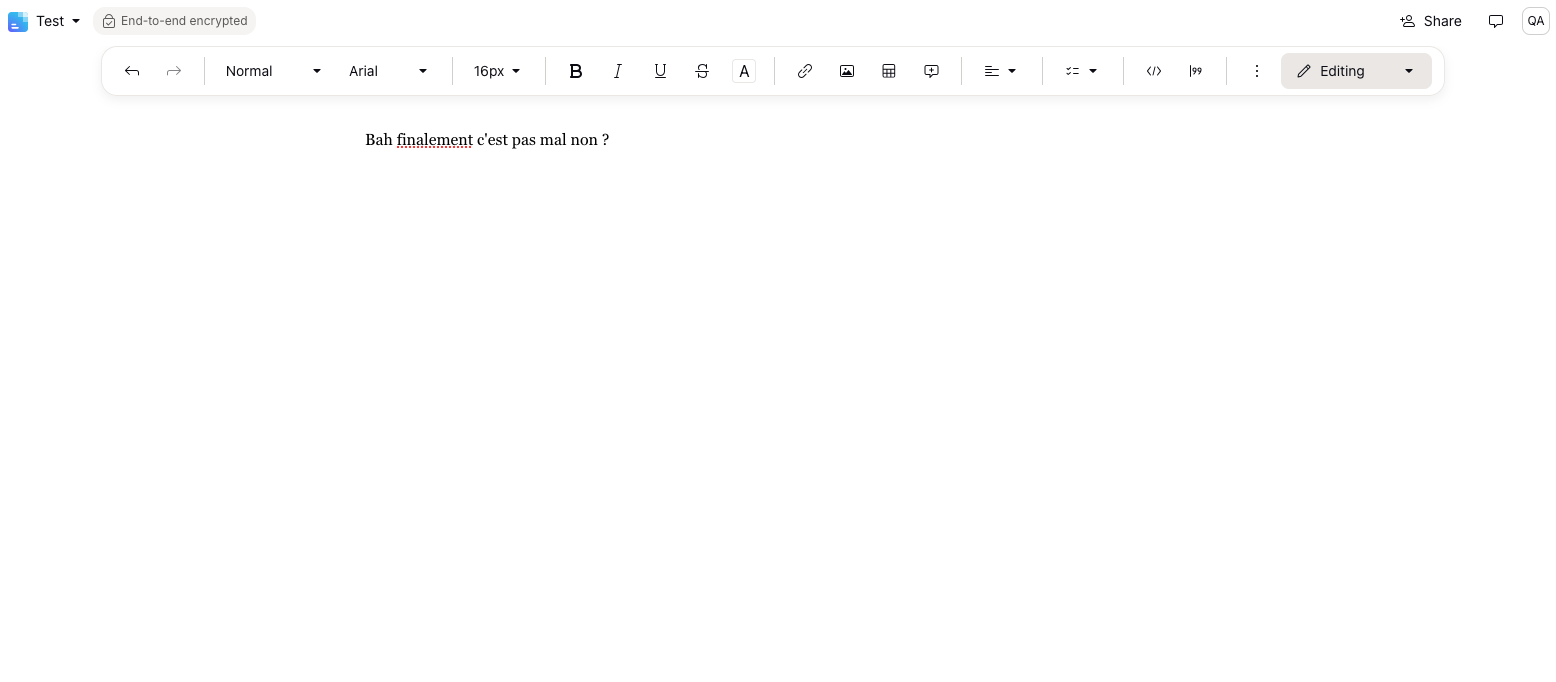This screenshot has height=682, width=1556.
Task: Insert an image using the picture icon
Action: (846, 71)
